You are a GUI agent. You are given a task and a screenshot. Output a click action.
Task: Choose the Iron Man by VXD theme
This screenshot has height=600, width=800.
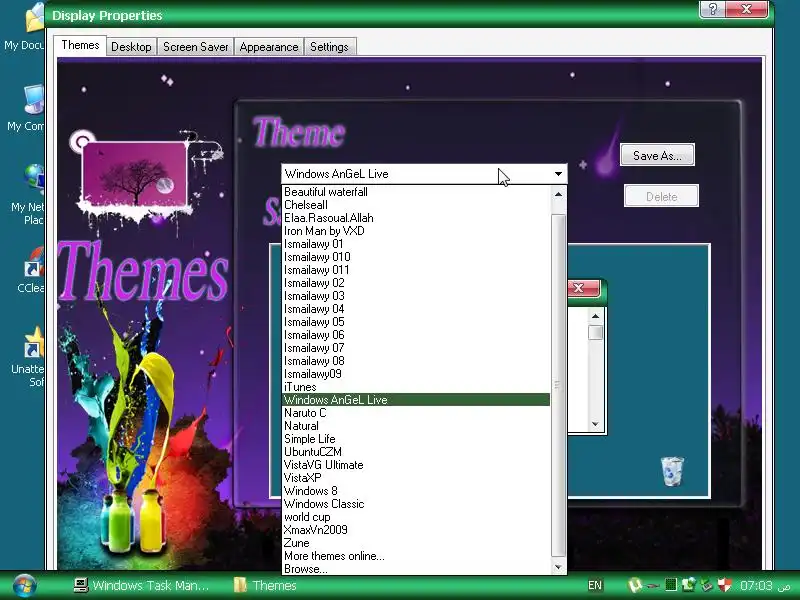click(416, 231)
